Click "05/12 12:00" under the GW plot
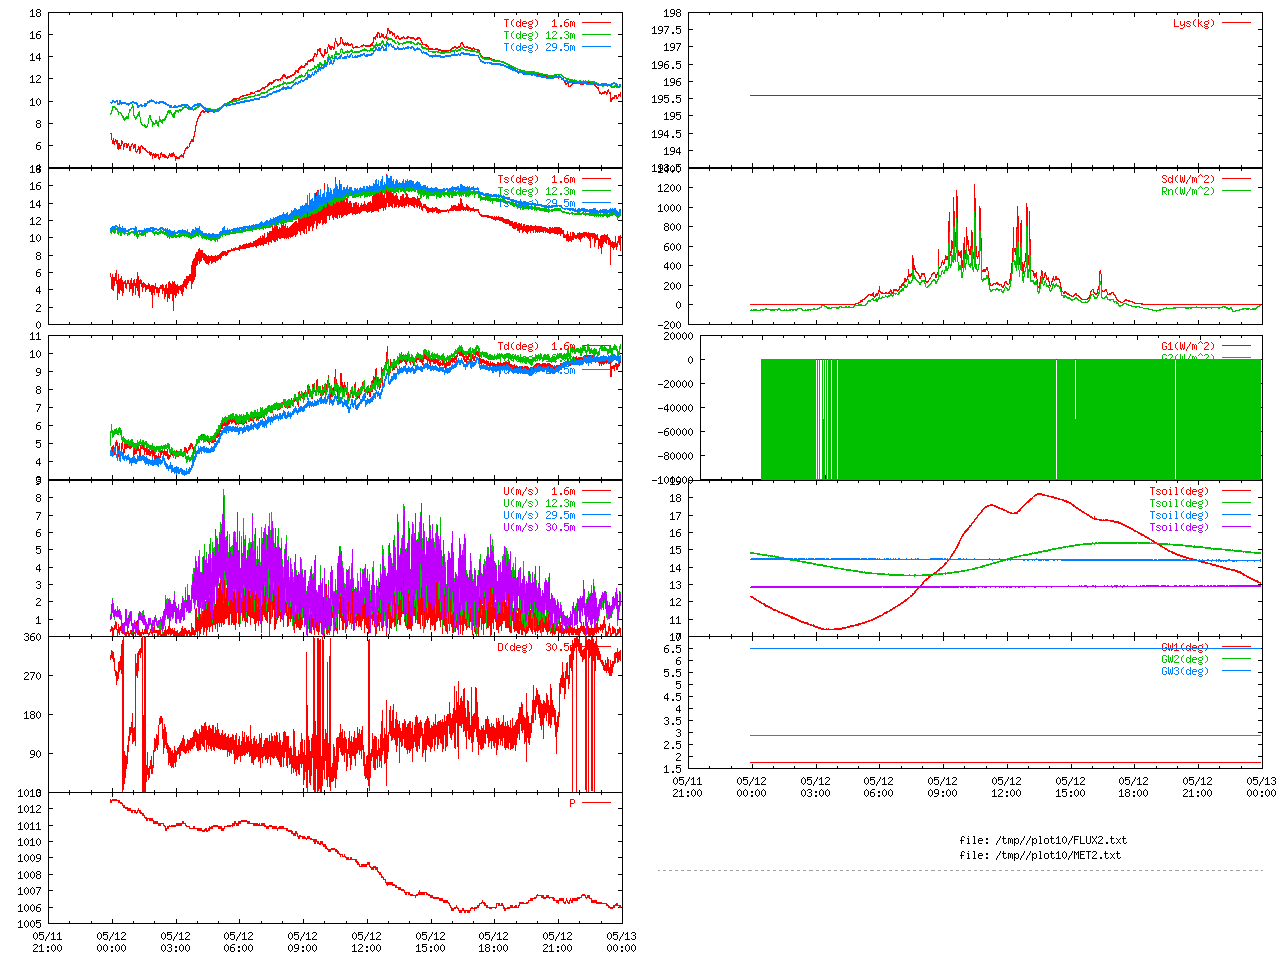Viewport: 1280px width, 960px height. pyautogui.click(x=1006, y=787)
